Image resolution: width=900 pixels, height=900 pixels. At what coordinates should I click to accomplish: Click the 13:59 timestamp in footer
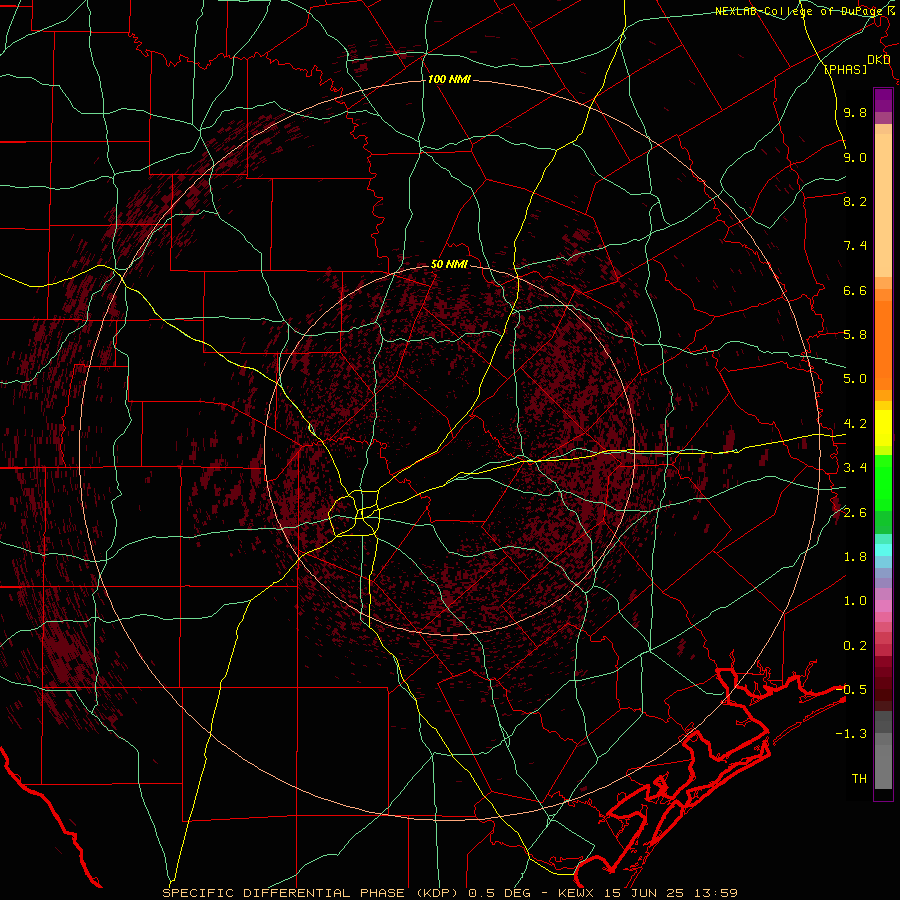pos(717,893)
